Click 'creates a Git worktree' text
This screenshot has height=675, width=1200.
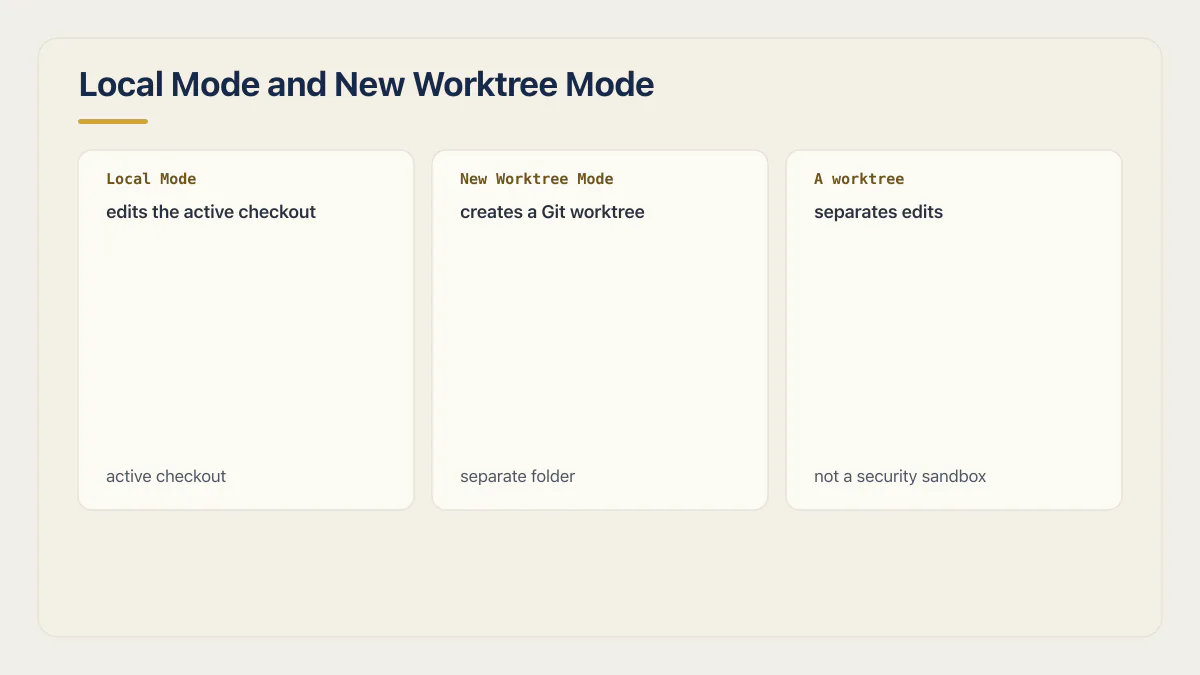pyautogui.click(x=552, y=212)
